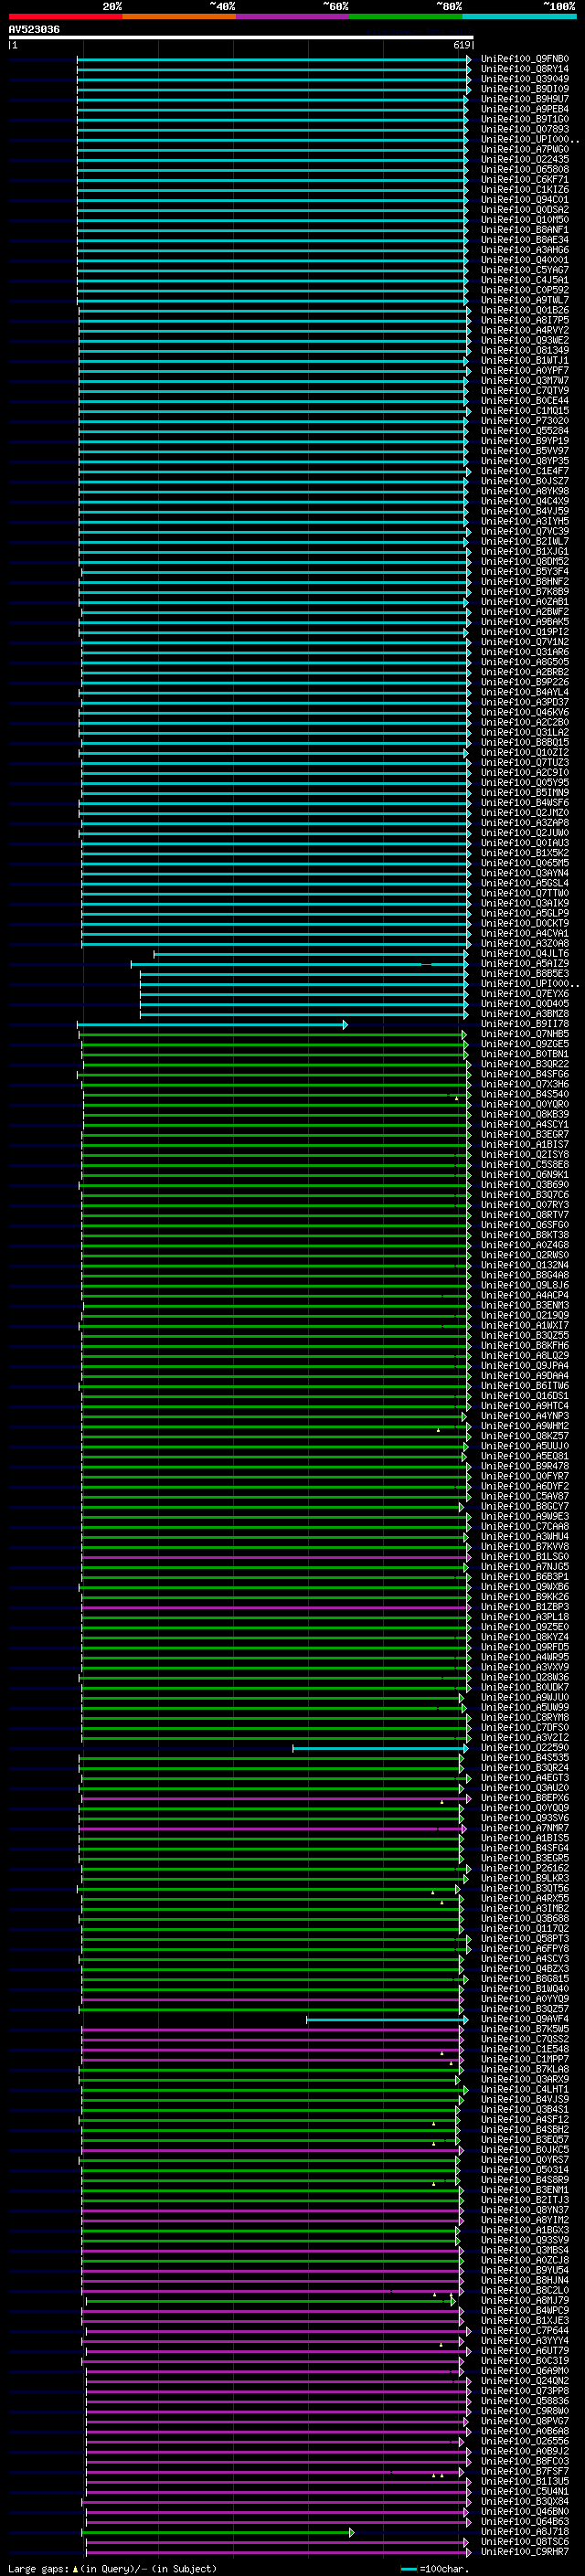Select hit label UniRef100_Q3B690

click(525, 1184)
